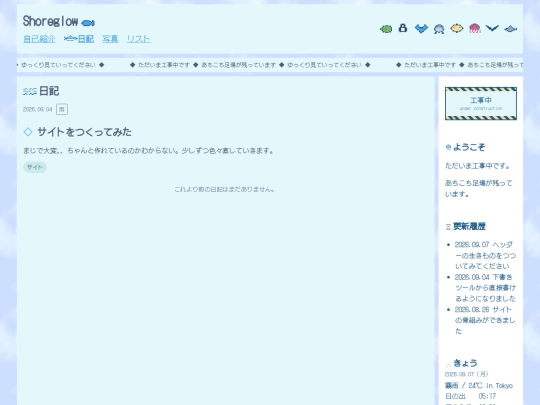540x405 pixels.
Task: Click the weather icon beside きょう
Action: [448, 364]
